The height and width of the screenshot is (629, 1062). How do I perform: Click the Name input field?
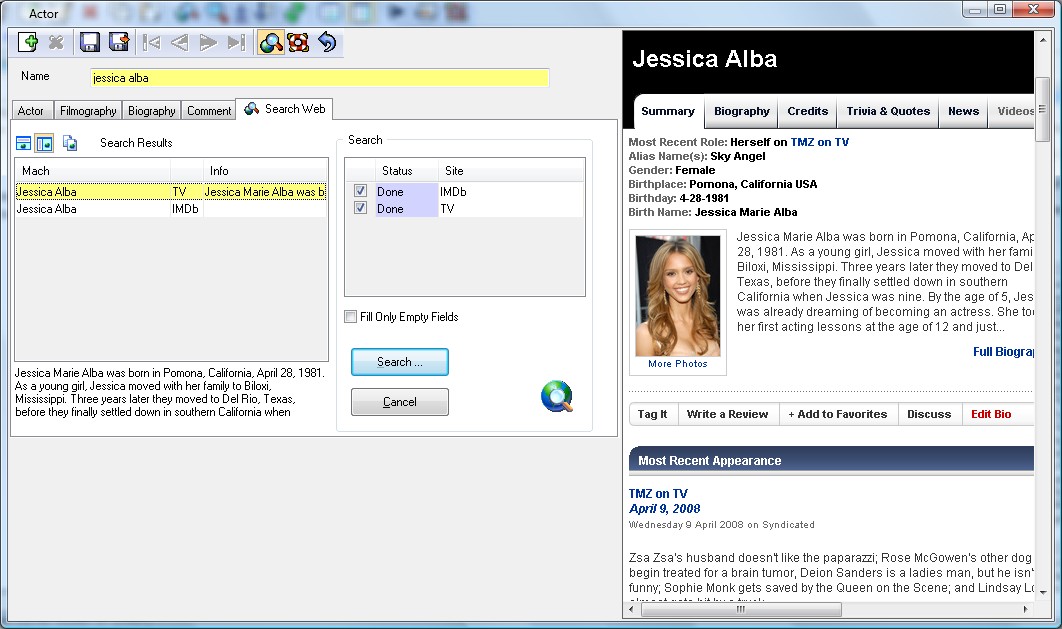point(320,78)
